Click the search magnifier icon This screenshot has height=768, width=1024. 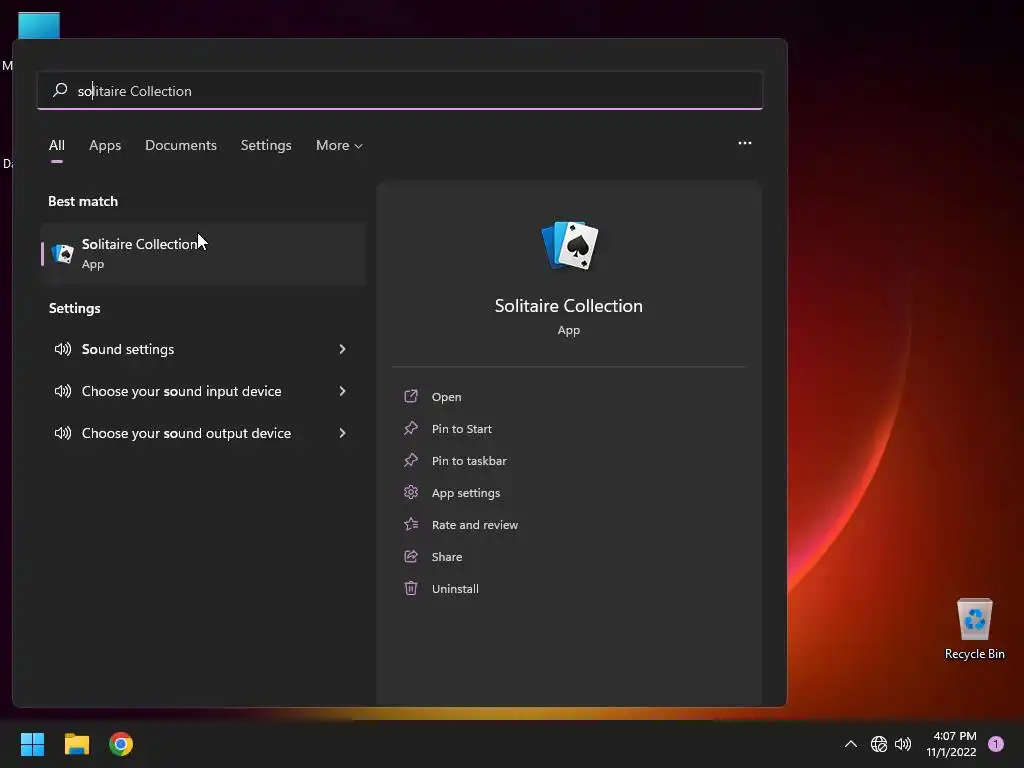click(x=60, y=90)
